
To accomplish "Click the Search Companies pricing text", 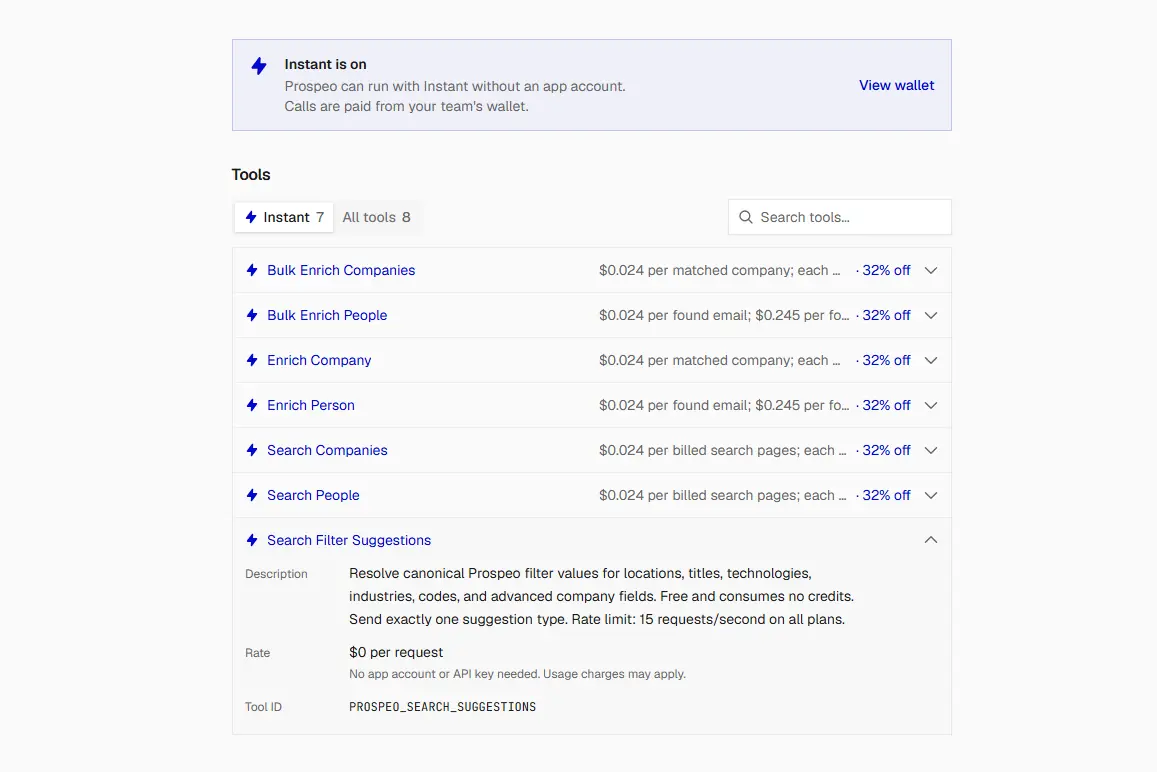I will pyautogui.click(x=722, y=450).
